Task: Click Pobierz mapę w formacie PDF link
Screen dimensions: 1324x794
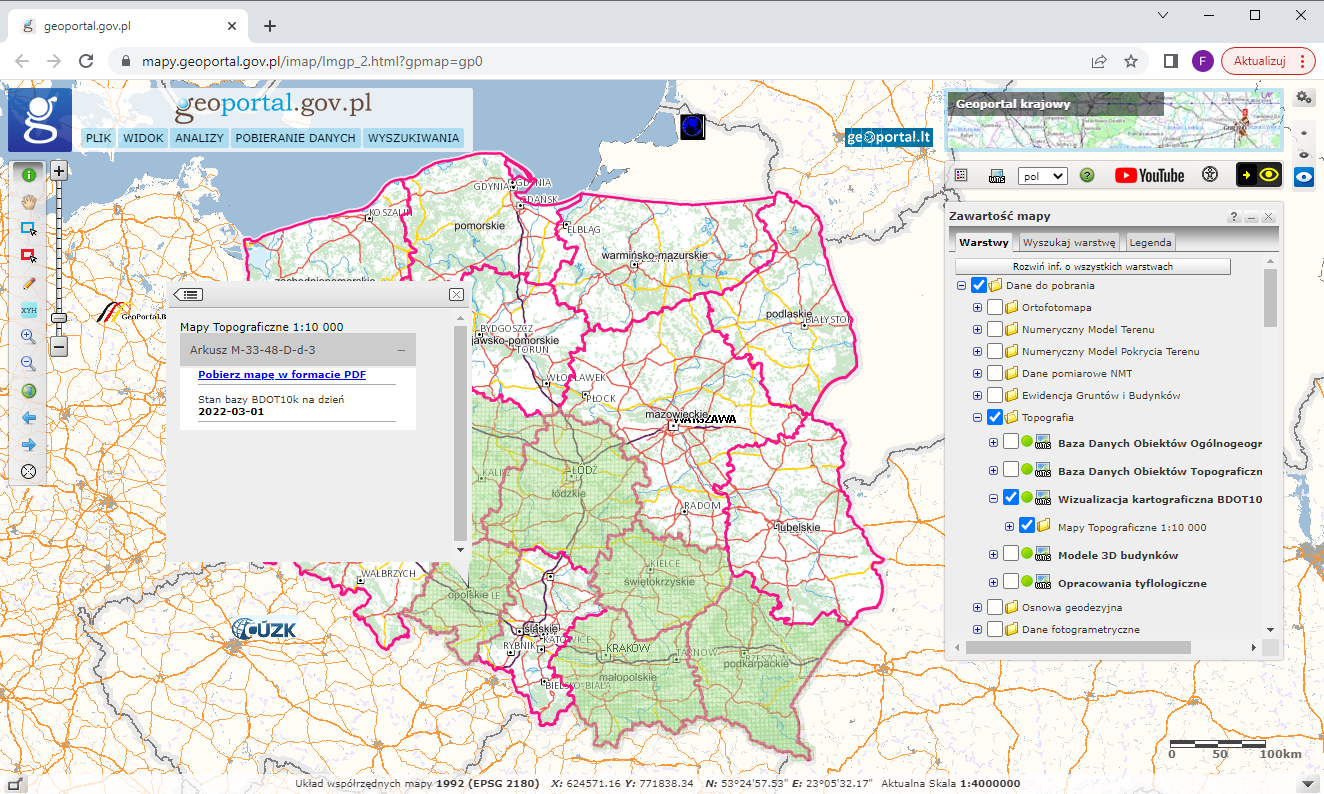Action: pos(282,375)
